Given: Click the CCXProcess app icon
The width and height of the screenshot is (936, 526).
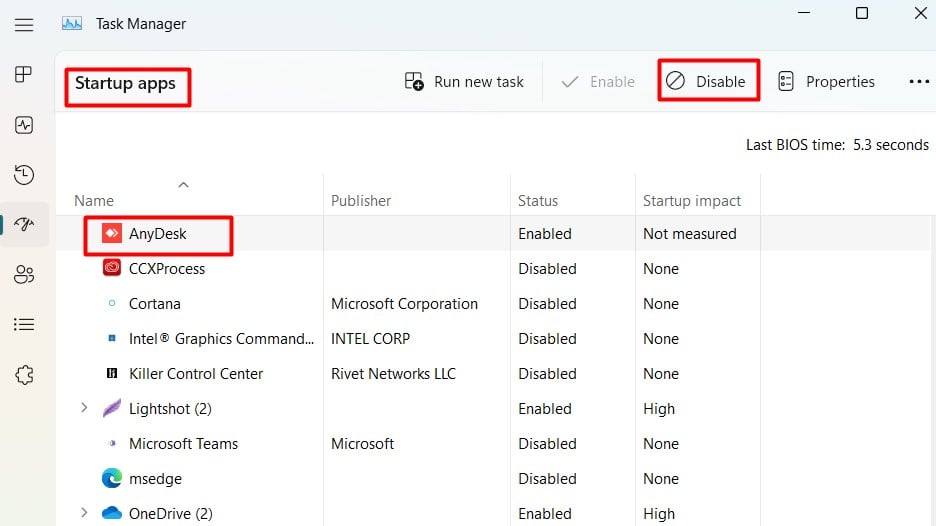Looking at the screenshot, I should coord(112,267).
